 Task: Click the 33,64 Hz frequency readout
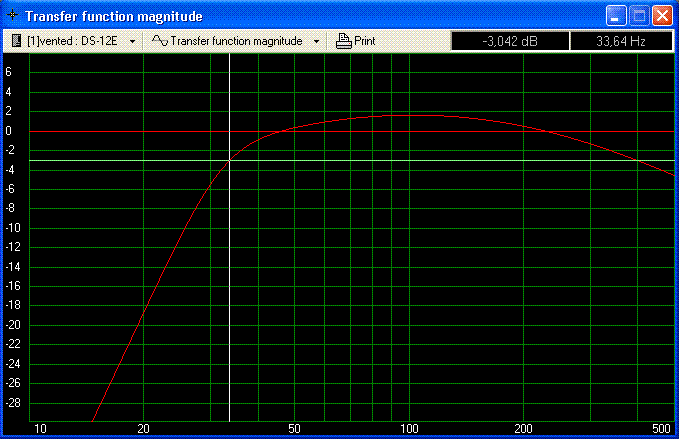click(621, 41)
